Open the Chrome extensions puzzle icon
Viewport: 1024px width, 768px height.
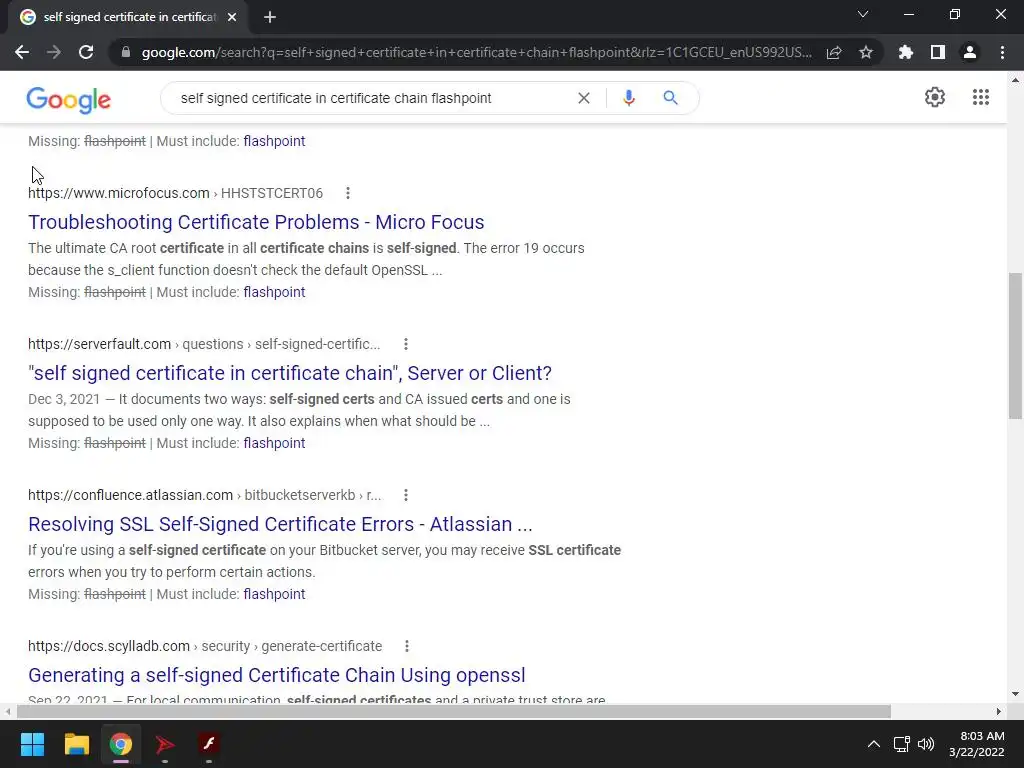click(x=906, y=52)
